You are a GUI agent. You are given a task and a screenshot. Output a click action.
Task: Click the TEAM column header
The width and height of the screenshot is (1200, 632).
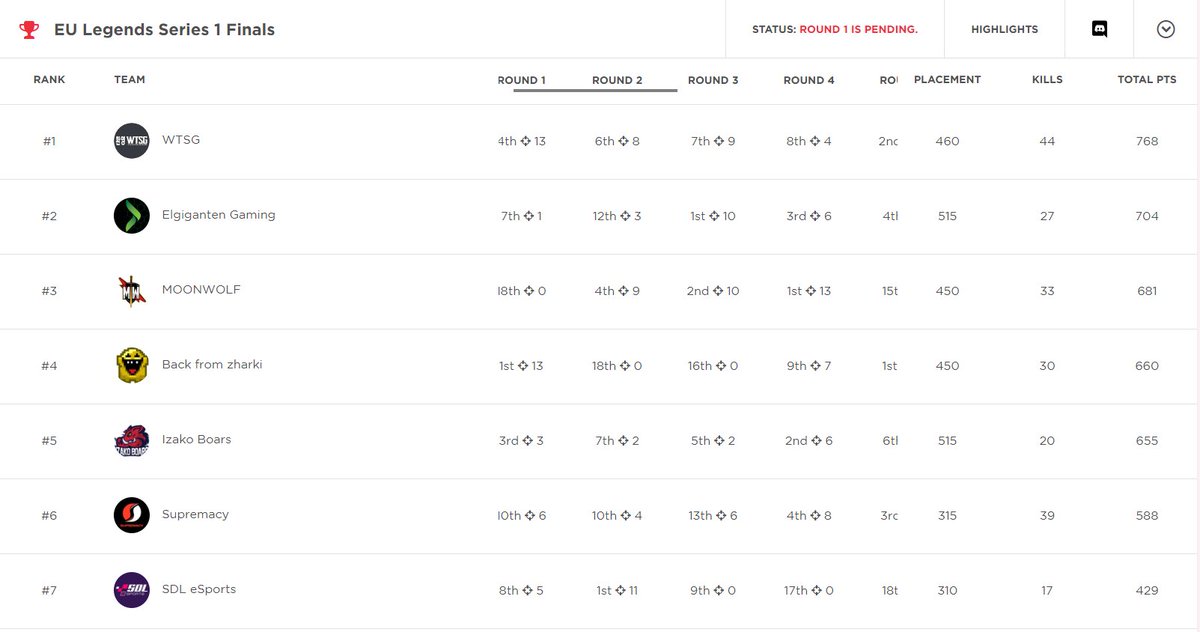(130, 79)
